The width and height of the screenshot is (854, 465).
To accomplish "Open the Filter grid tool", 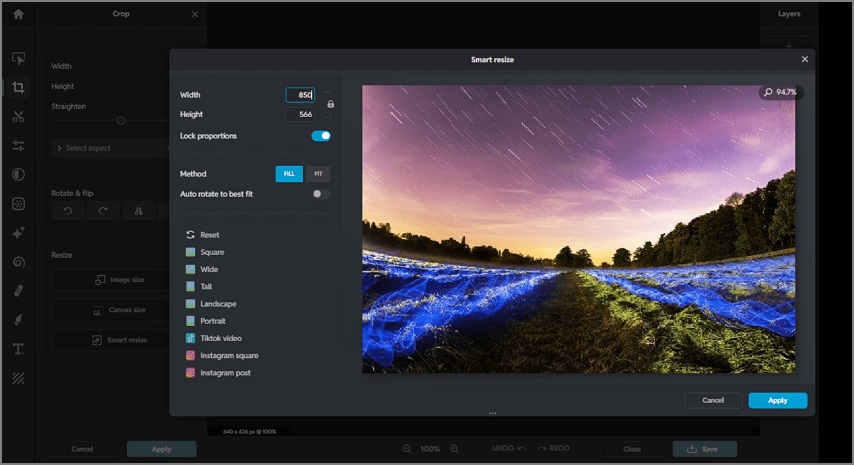I will pyautogui.click(x=19, y=204).
